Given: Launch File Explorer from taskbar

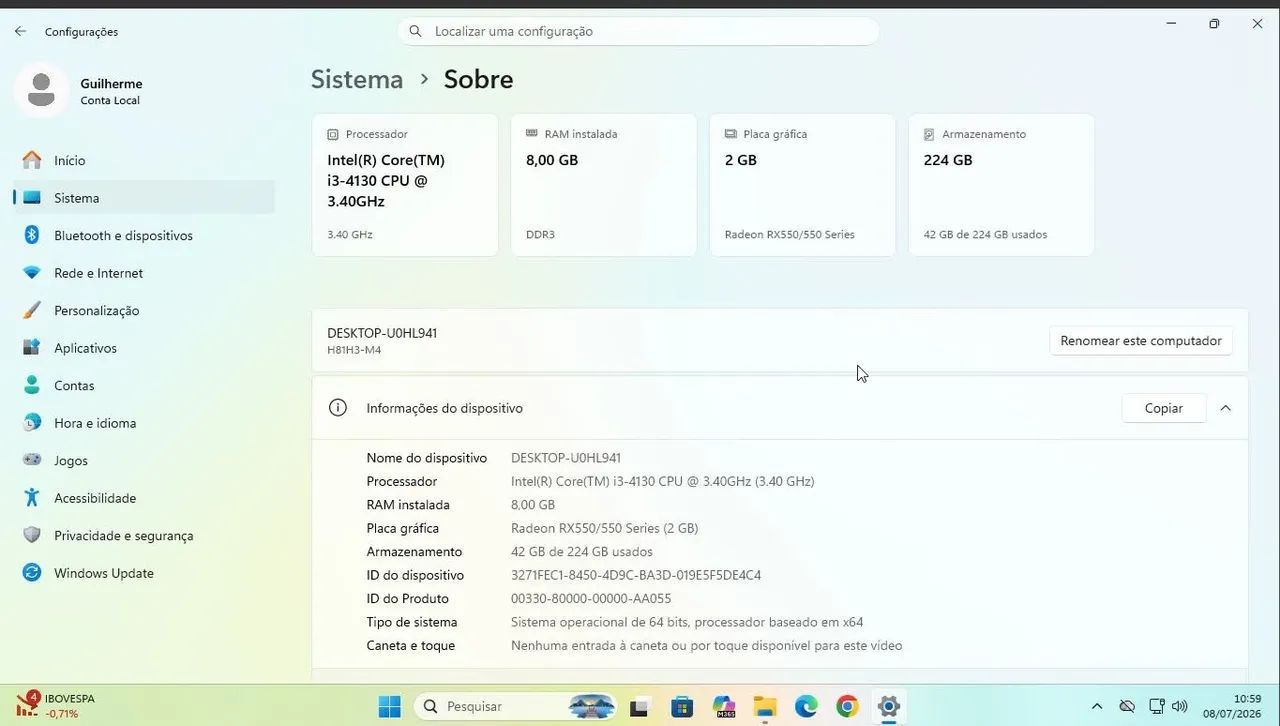Looking at the screenshot, I should click(765, 706).
